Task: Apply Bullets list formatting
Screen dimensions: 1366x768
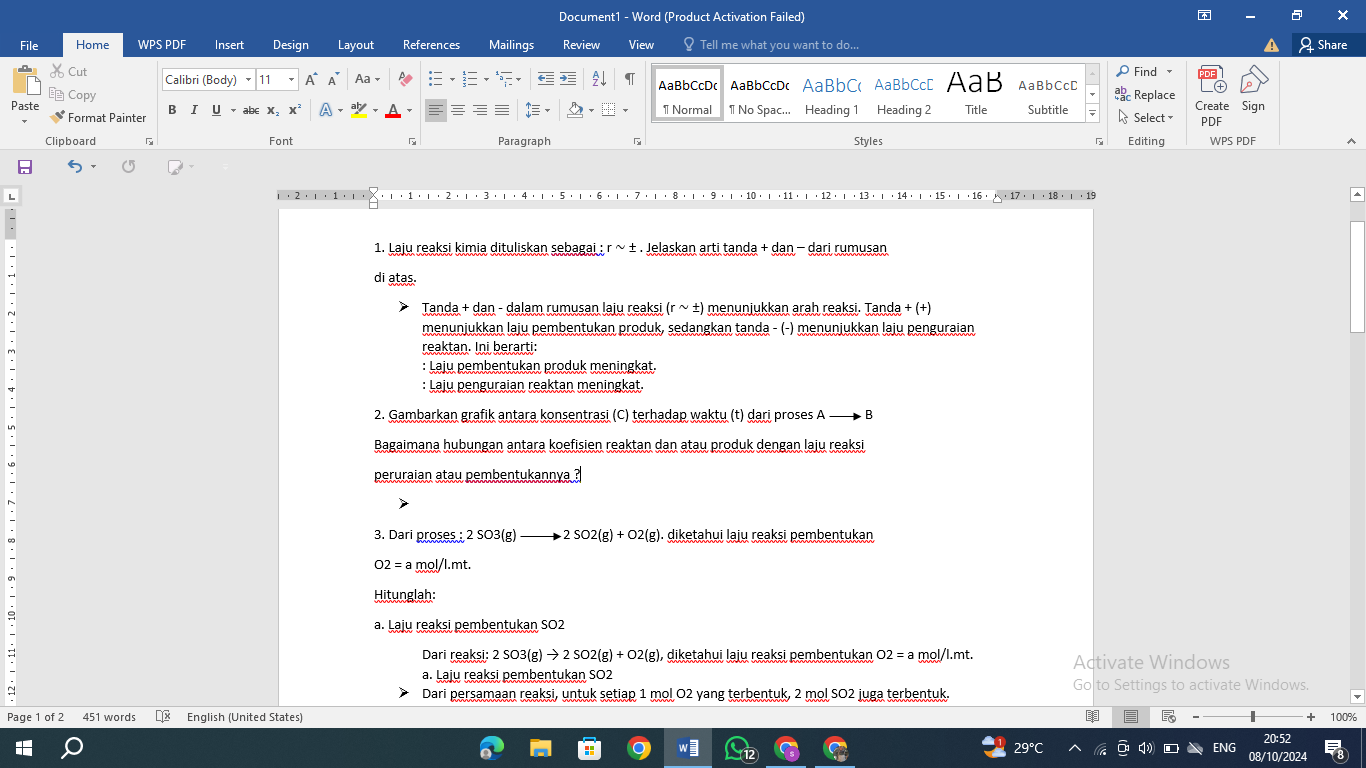Action: coord(435,79)
